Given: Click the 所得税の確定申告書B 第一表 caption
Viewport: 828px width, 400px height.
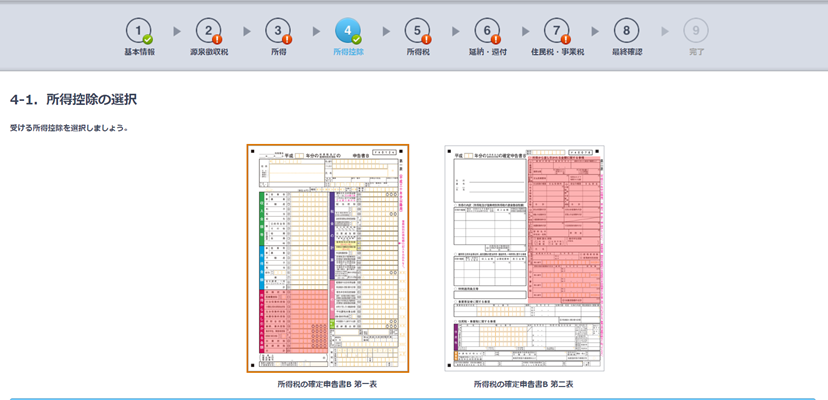Looking at the screenshot, I should click(x=328, y=384).
